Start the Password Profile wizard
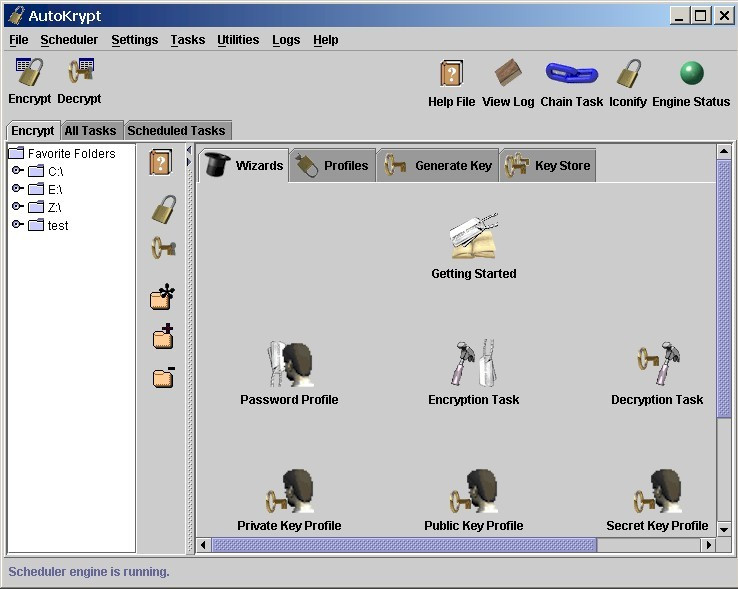Screen dimensions: 738x589 pos(289,373)
